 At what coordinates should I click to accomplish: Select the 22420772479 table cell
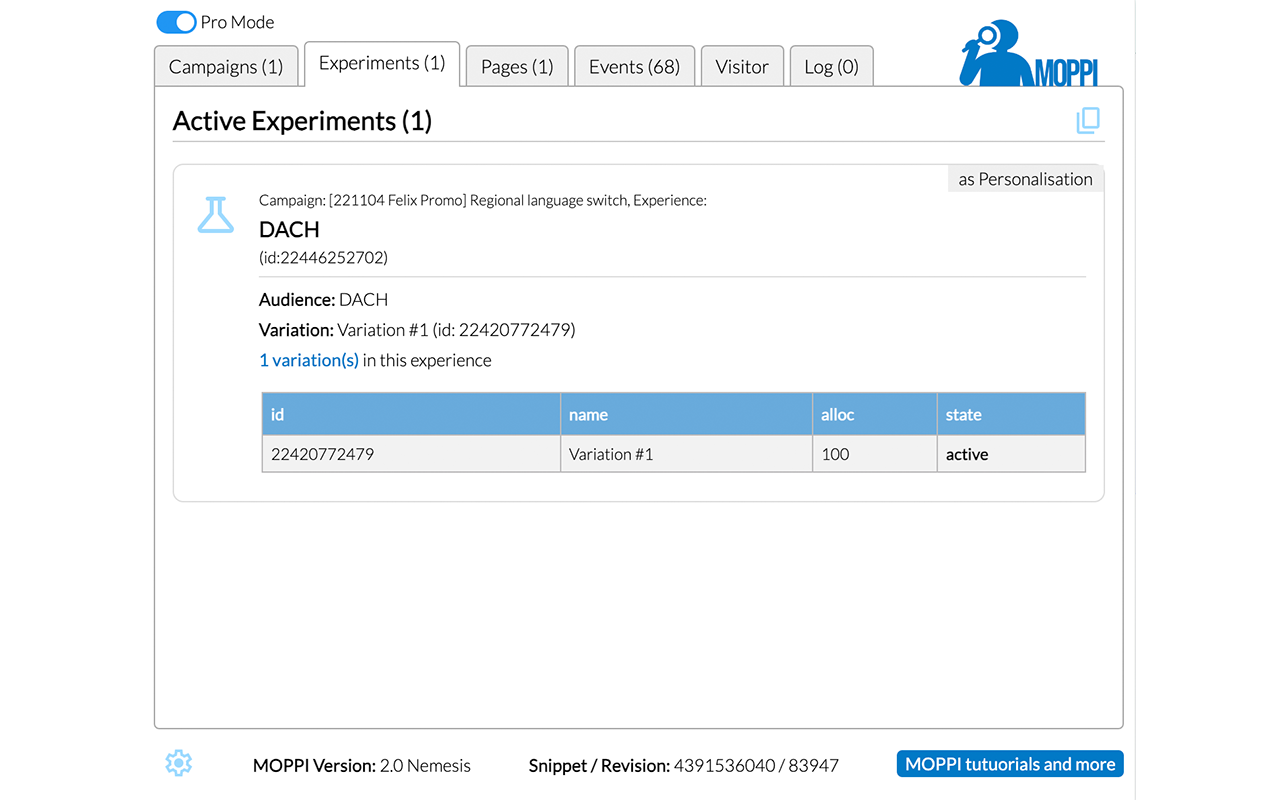click(x=411, y=454)
